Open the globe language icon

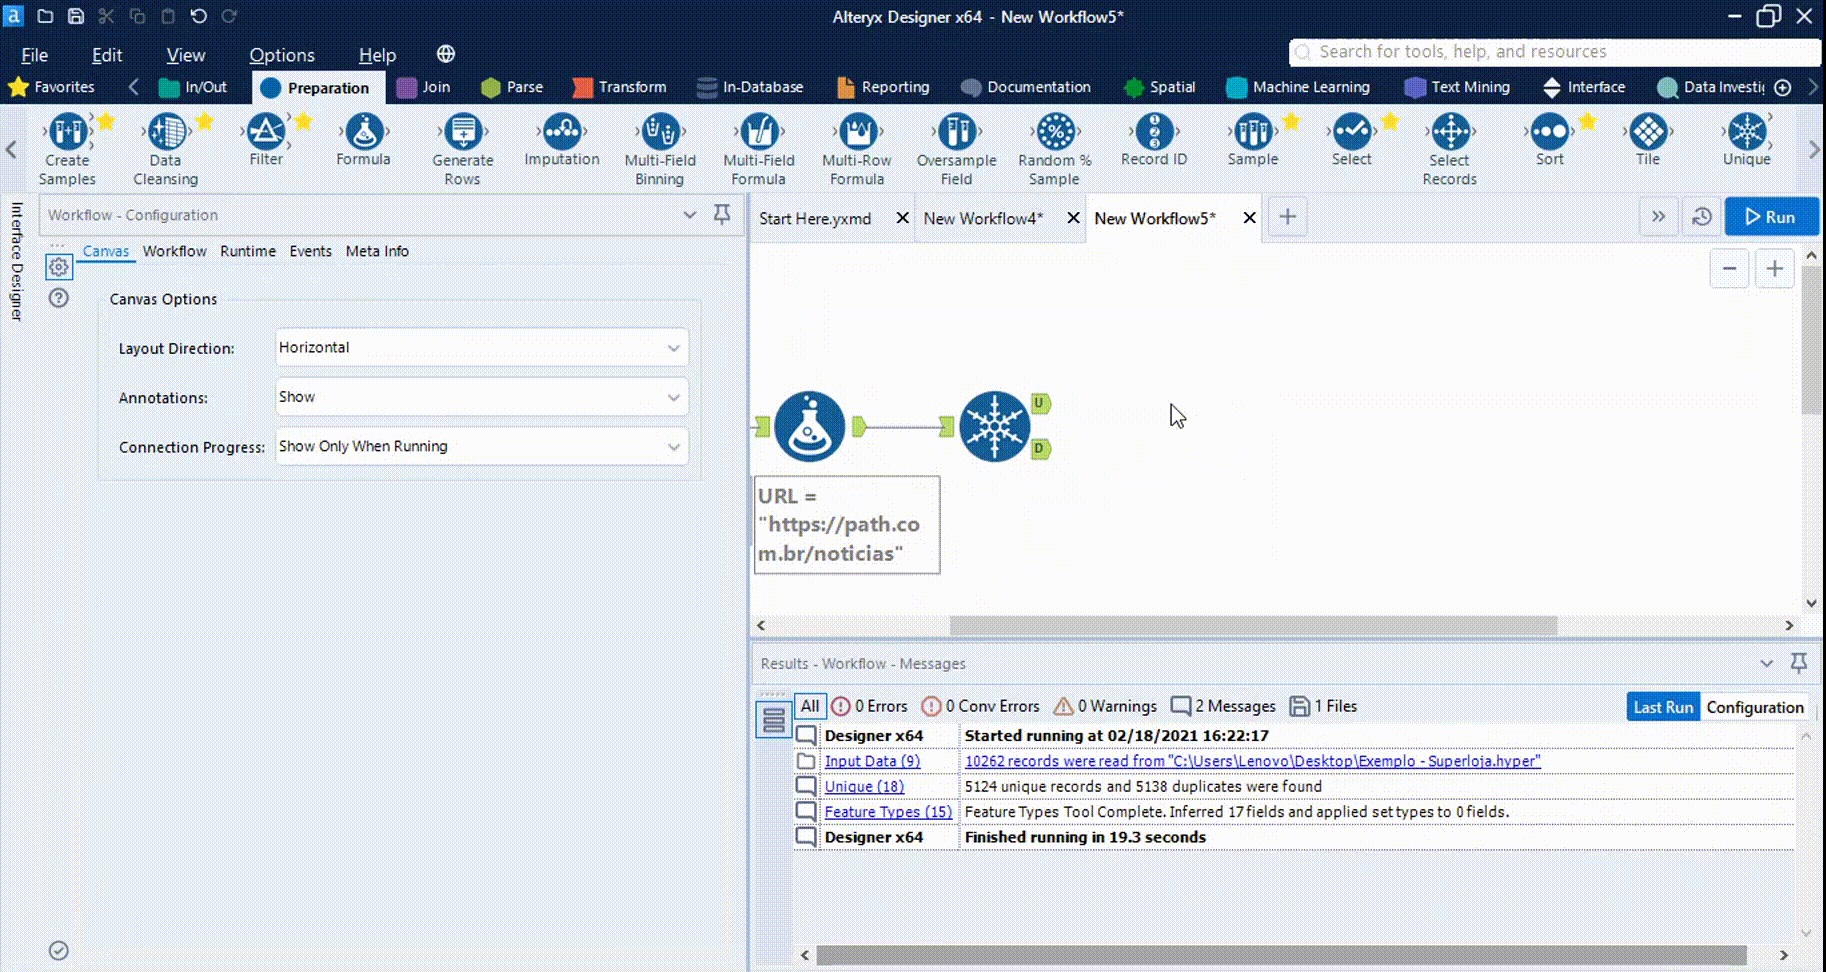446,54
